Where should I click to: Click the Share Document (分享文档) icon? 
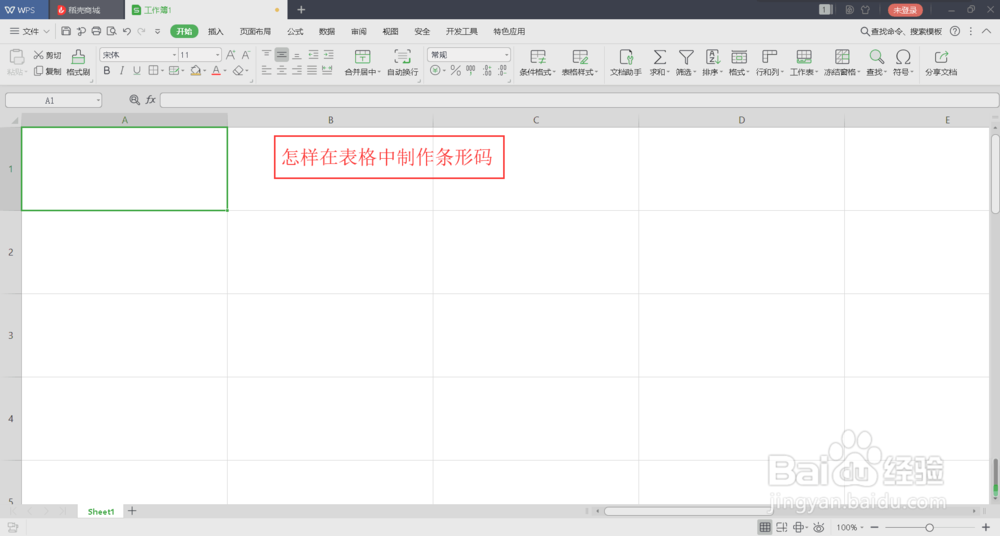pyautogui.click(x=941, y=57)
